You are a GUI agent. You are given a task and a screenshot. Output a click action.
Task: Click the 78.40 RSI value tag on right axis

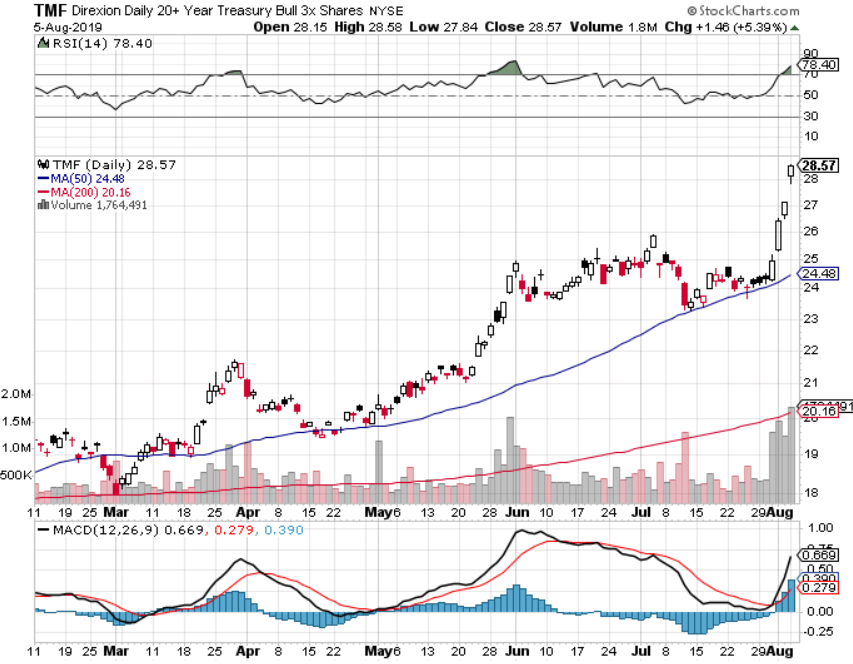pos(819,65)
